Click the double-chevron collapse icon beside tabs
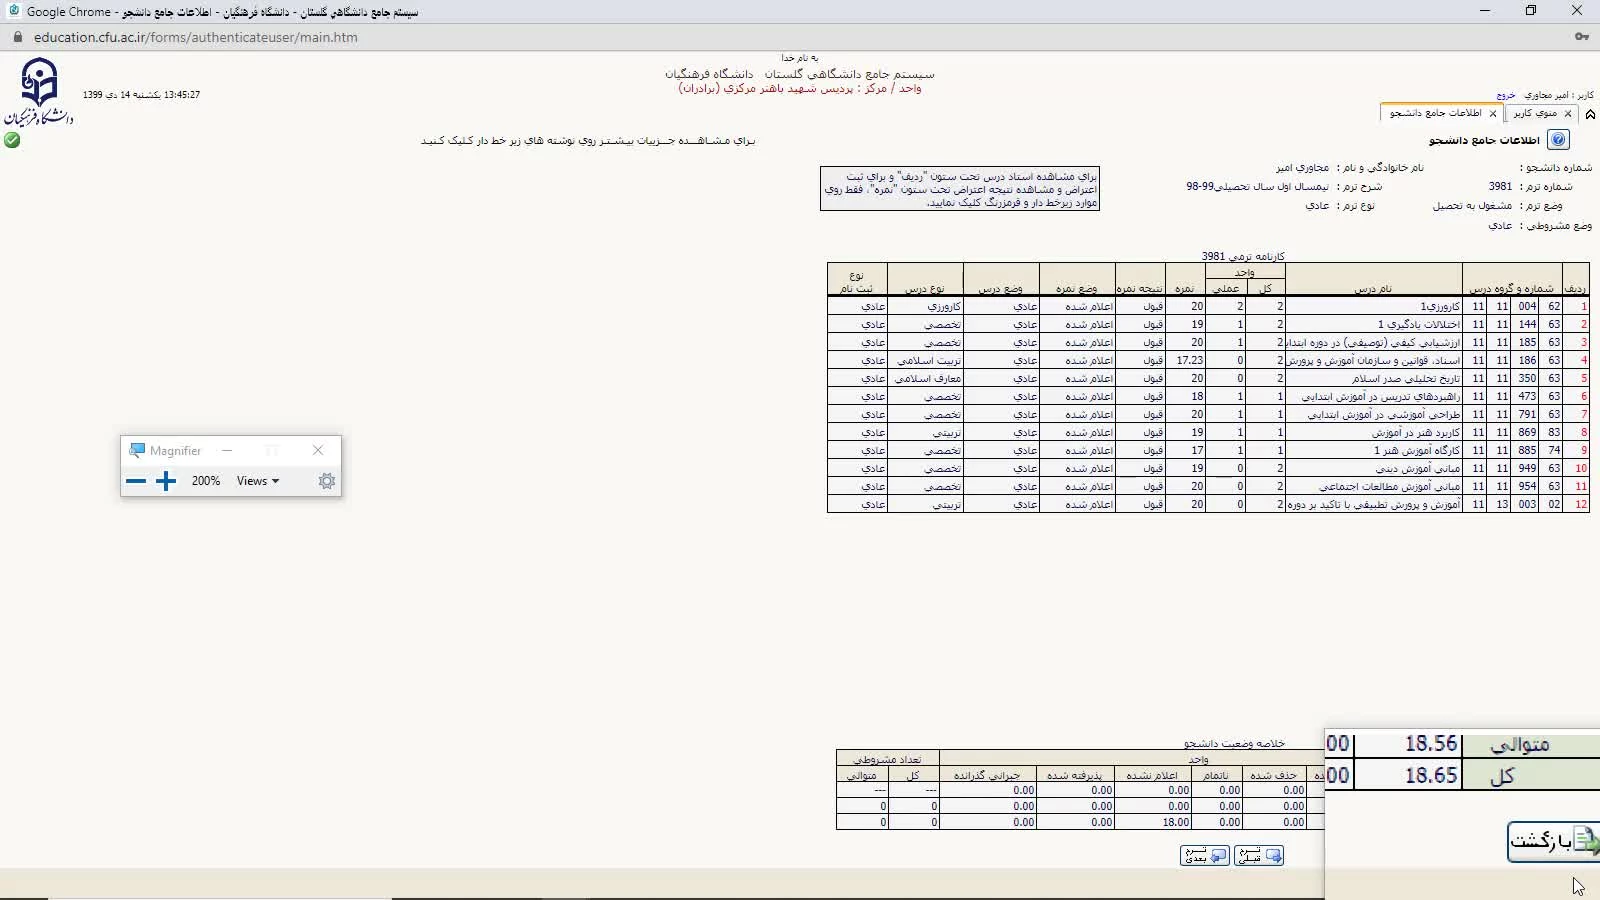 (1590, 114)
